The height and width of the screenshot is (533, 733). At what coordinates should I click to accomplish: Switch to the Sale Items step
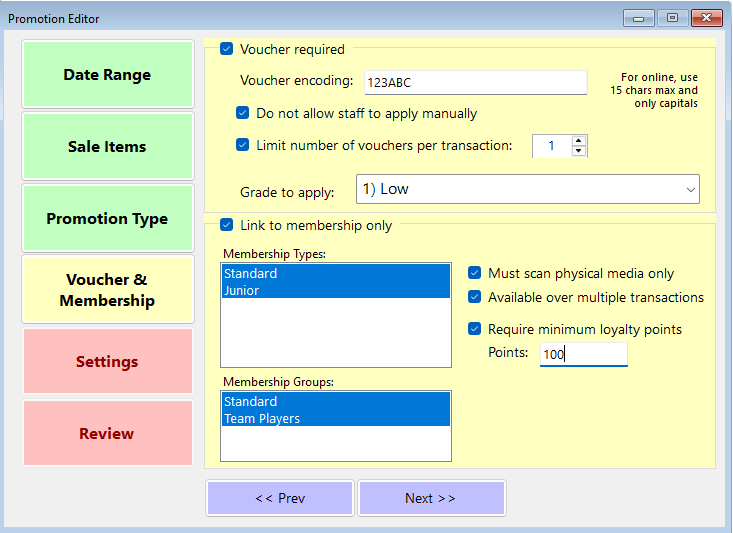pyautogui.click(x=107, y=147)
